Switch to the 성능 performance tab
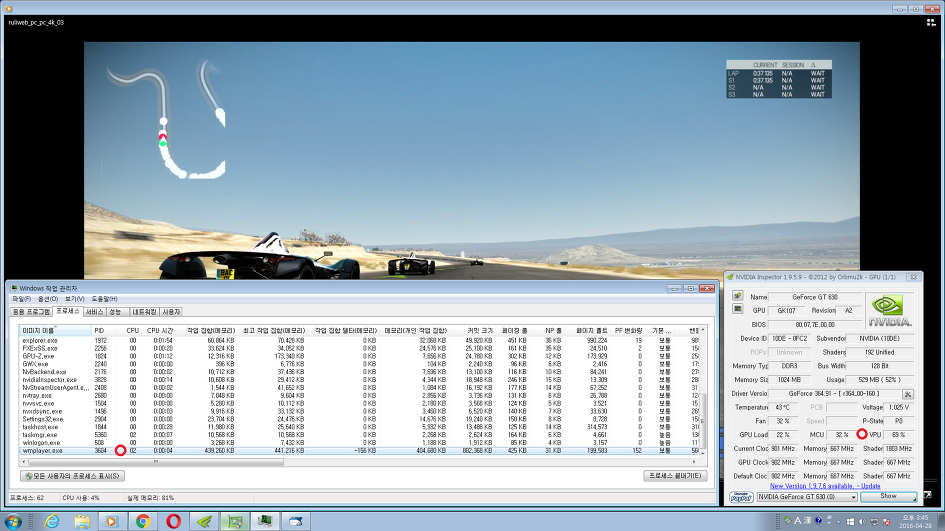The width and height of the screenshot is (945, 531). click(x=118, y=312)
